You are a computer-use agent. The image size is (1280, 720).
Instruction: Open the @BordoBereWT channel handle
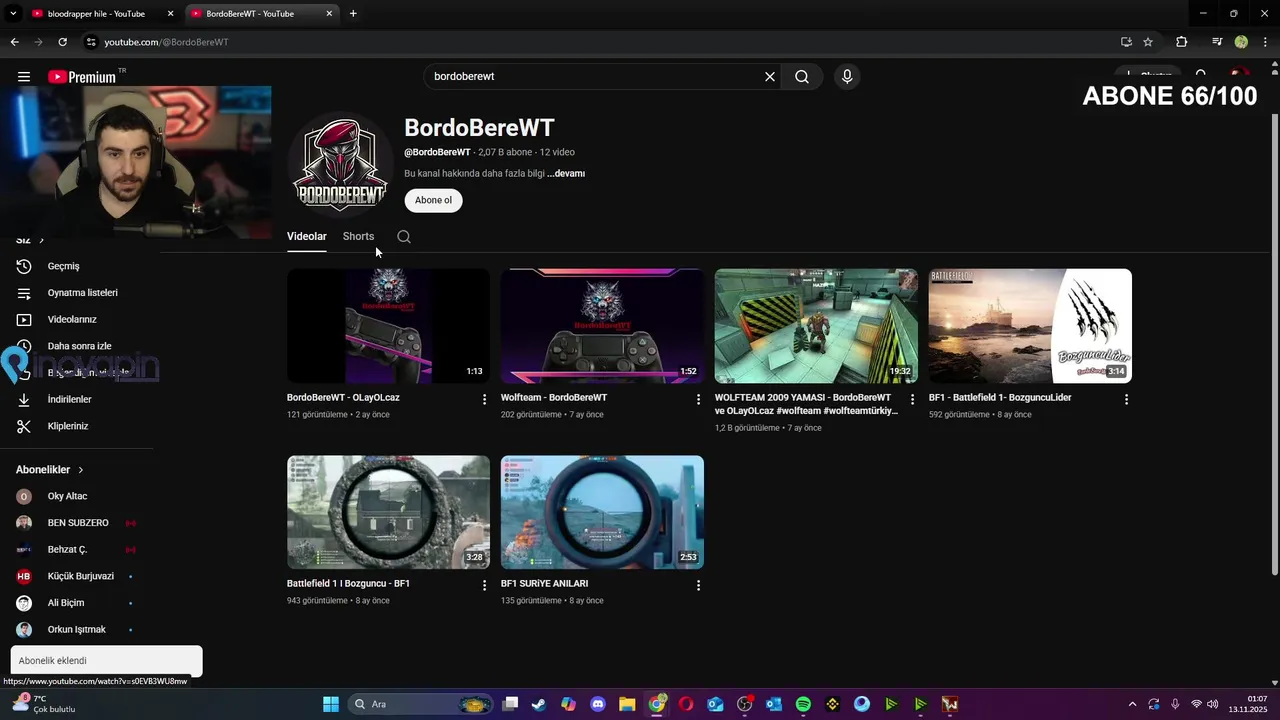[437, 152]
